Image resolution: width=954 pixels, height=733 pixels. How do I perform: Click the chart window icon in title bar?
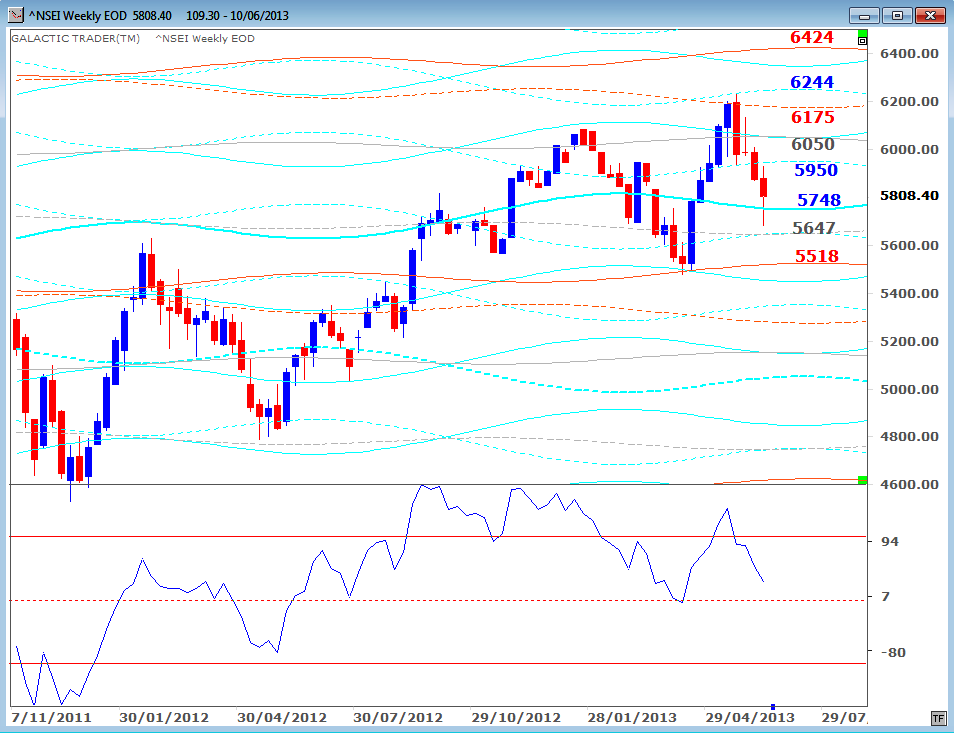[x=16, y=15]
